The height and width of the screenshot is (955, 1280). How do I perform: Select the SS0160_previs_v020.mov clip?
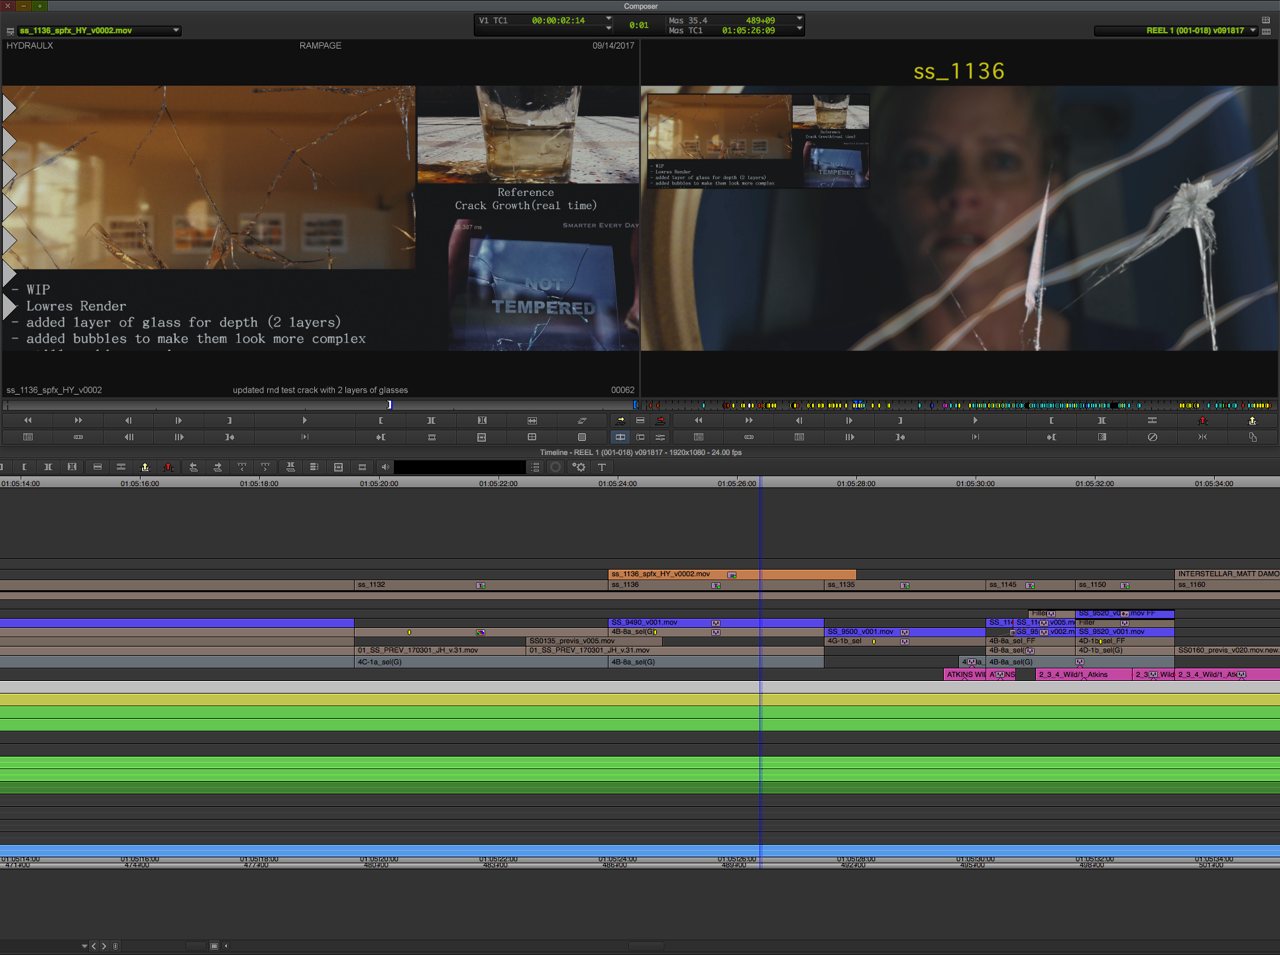pos(1227,650)
